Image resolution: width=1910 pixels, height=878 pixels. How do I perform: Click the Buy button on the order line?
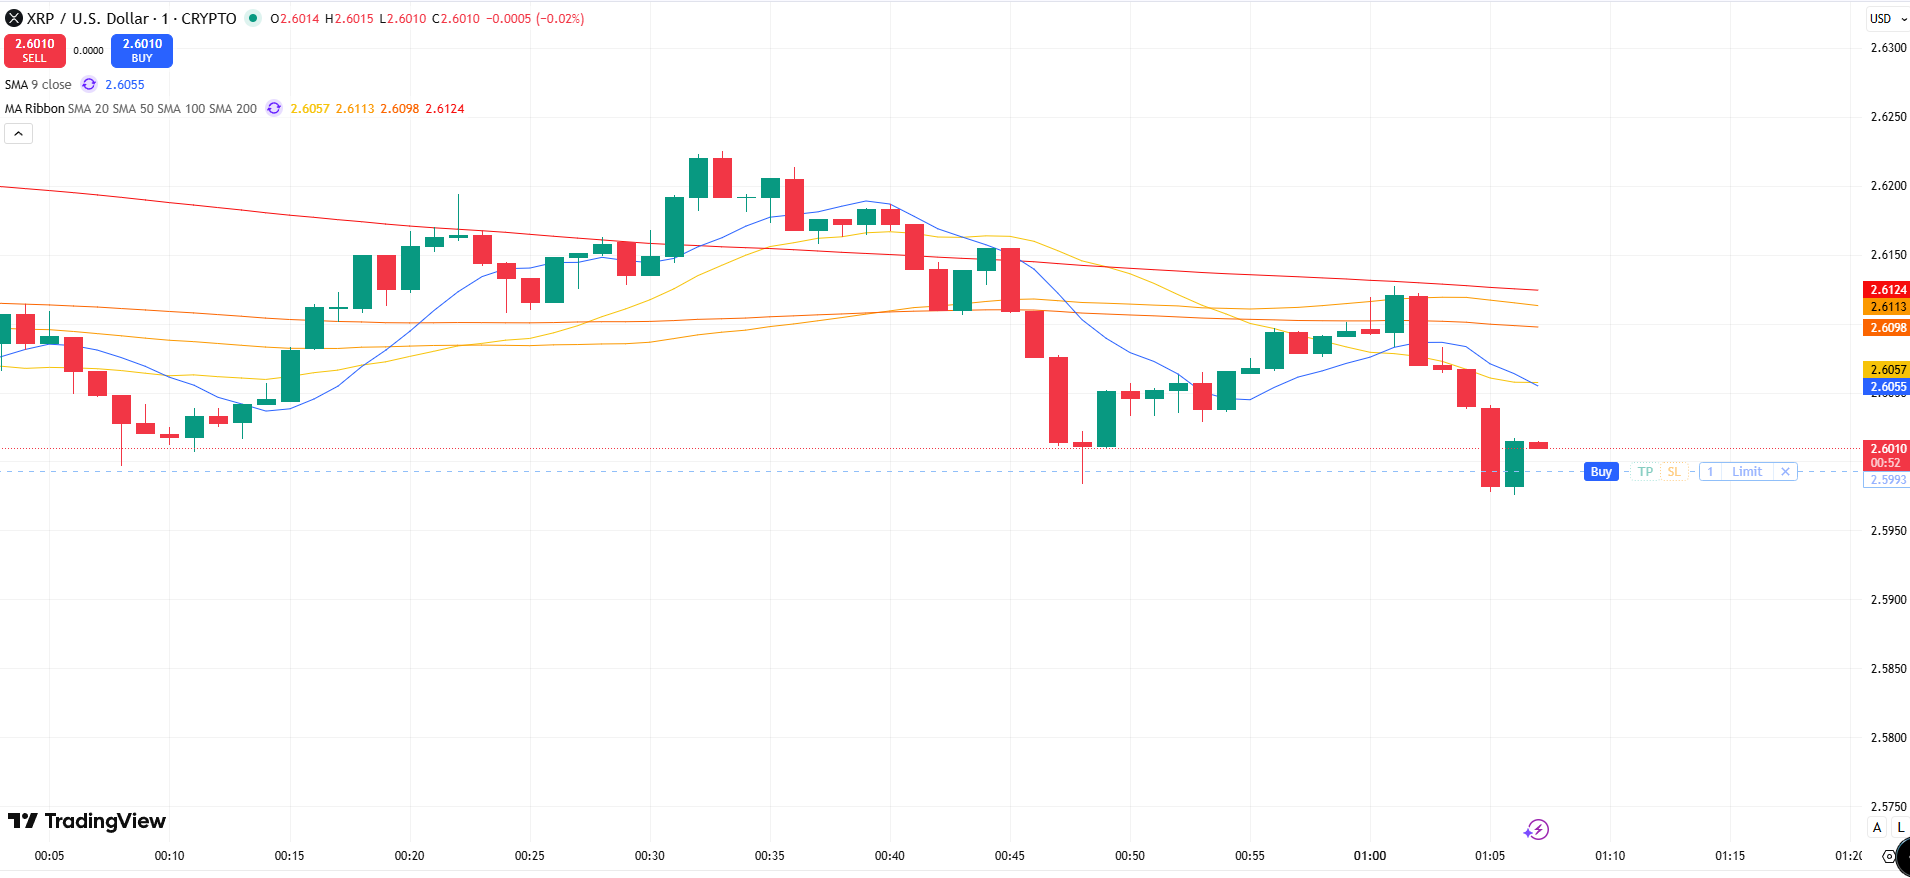(1600, 471)
